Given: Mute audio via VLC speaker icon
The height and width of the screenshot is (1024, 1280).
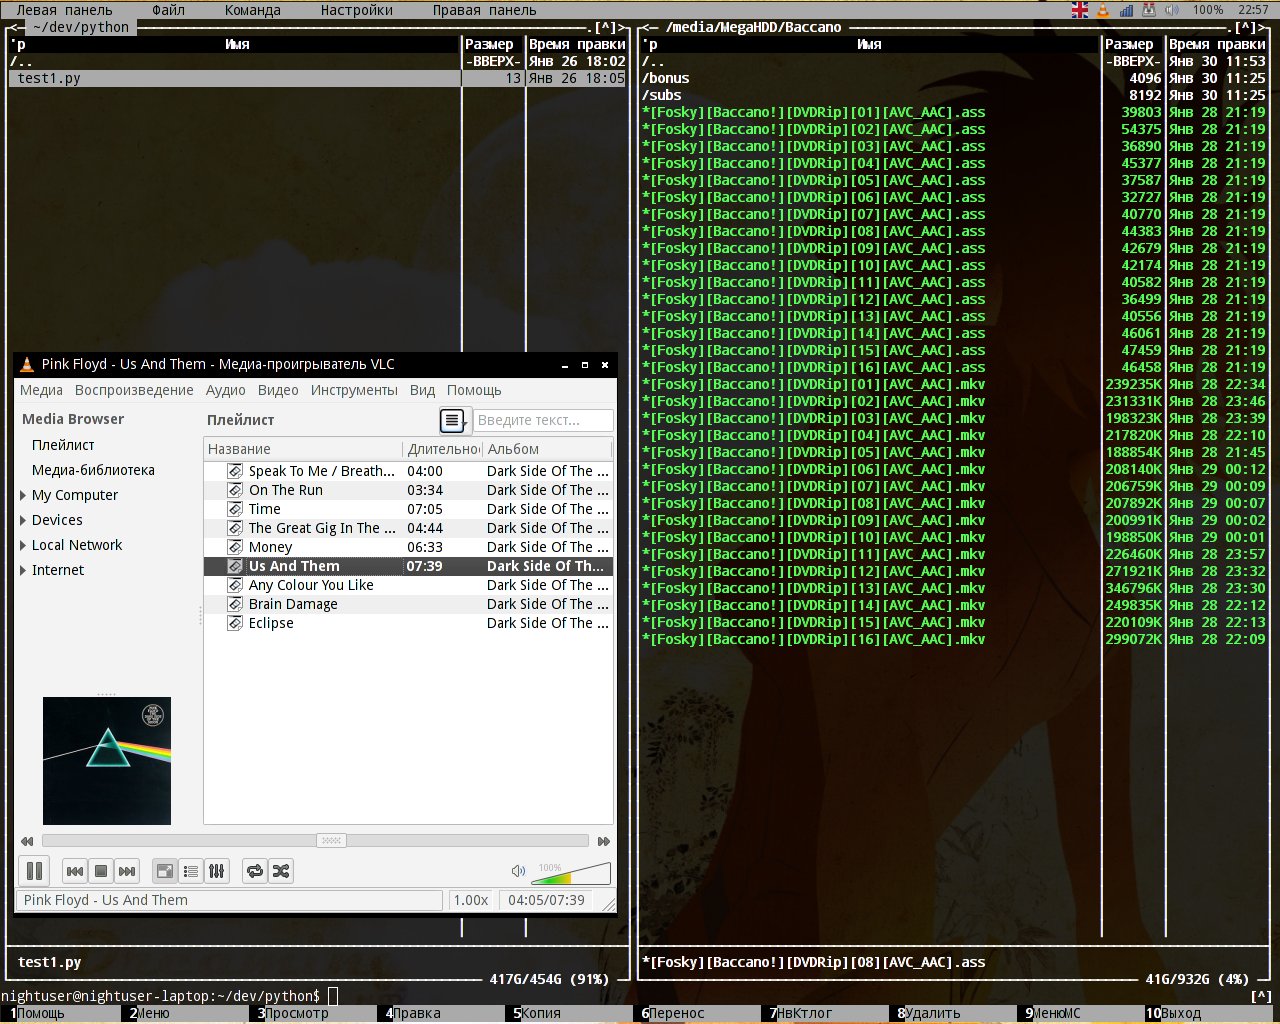Looking at the screenshot, I should click(518, 872).
